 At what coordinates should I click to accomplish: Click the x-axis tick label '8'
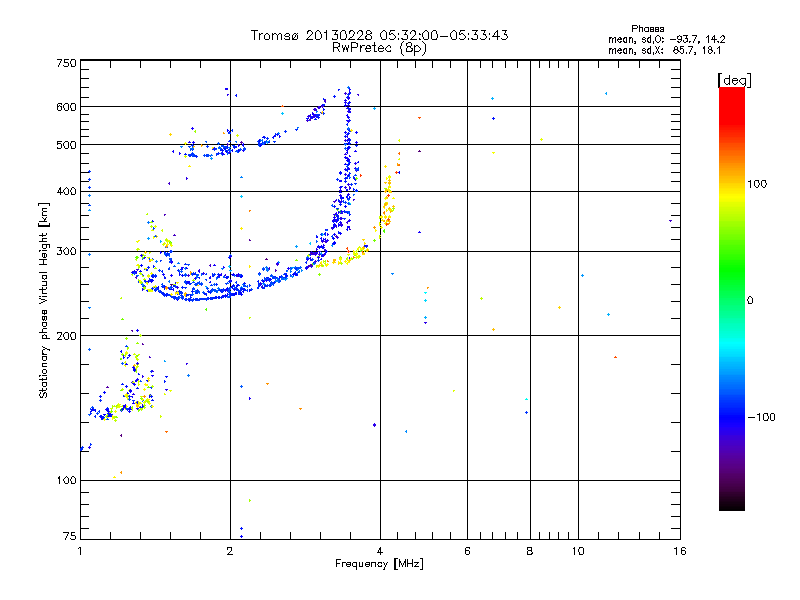(x=530, y=551)
